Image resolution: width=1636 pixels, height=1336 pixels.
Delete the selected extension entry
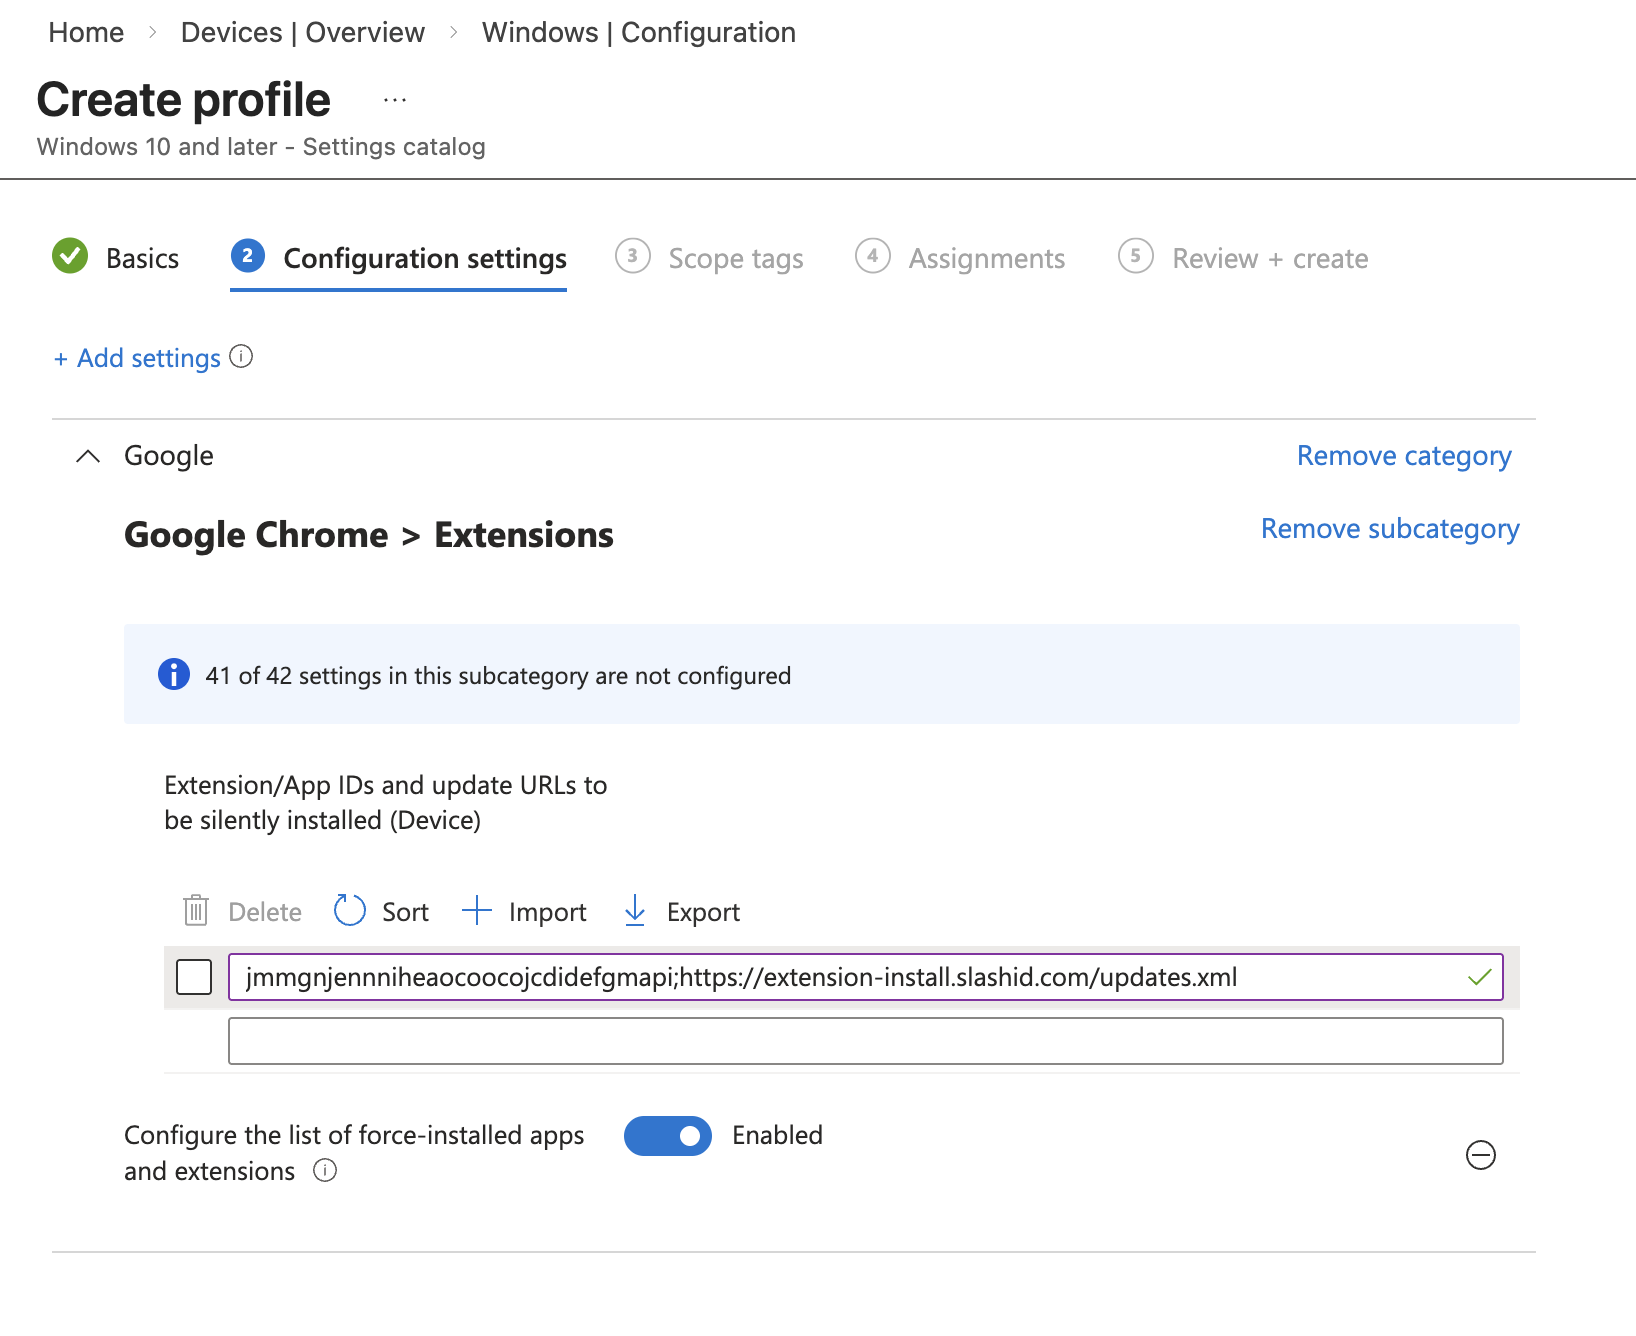(x=240, y=911)
